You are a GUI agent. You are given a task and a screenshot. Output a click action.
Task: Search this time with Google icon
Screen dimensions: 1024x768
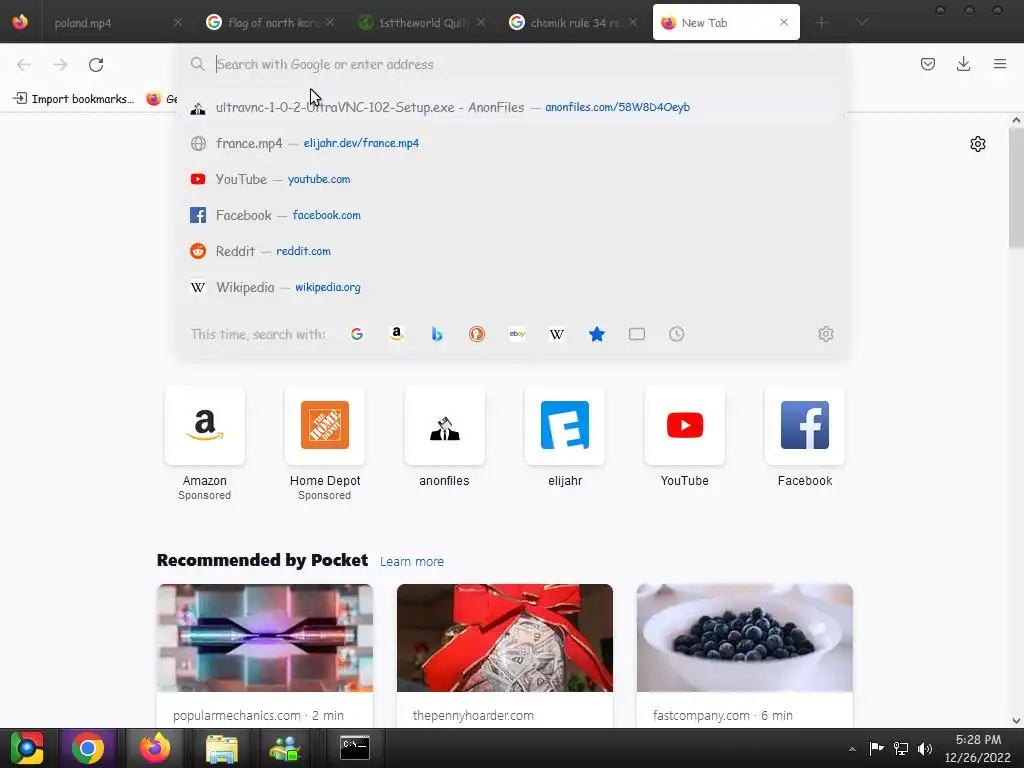tap(357, 334)
